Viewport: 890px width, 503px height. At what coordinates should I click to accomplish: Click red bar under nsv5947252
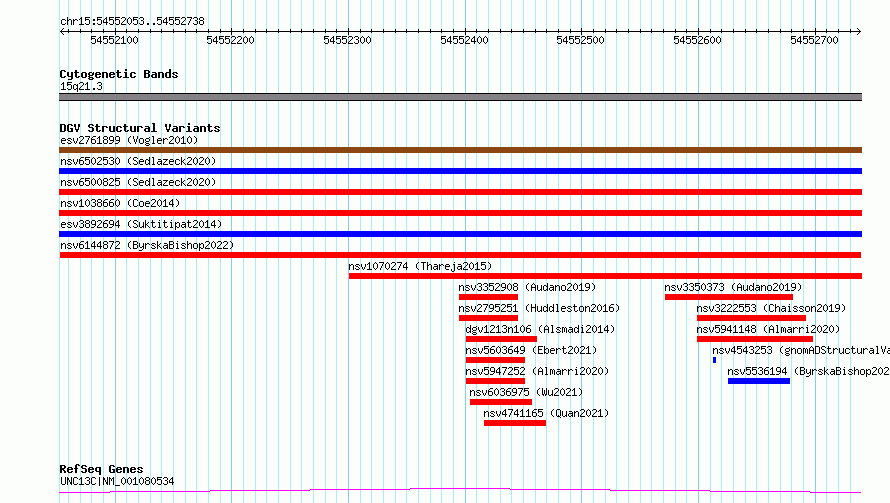[495, 381]
